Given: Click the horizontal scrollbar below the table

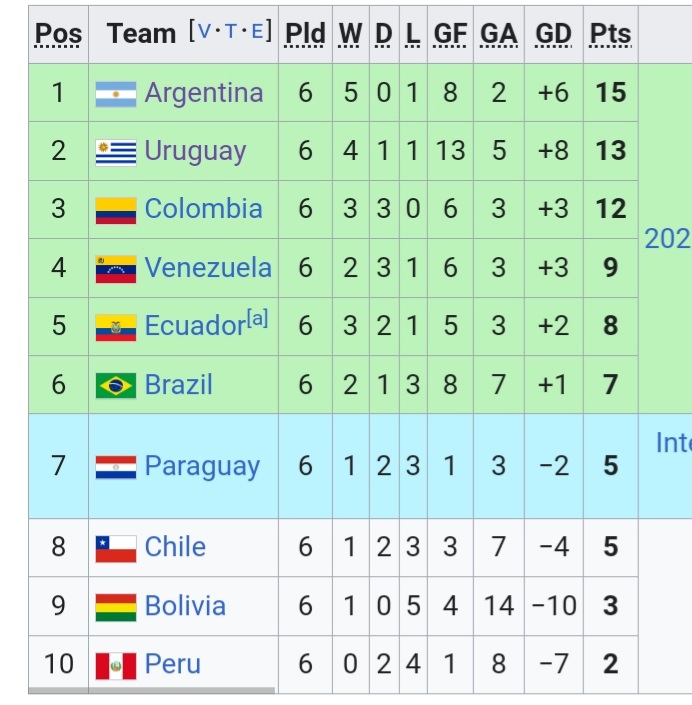Looking at the screenshot, I should pos(151,690).
